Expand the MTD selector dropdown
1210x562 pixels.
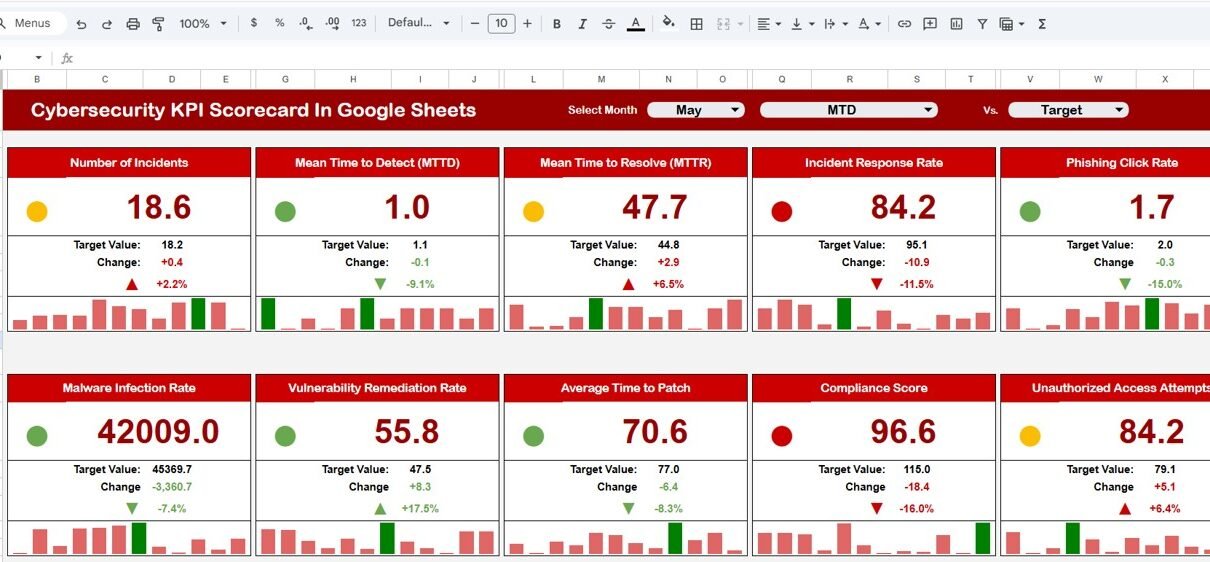click(848, 110)
